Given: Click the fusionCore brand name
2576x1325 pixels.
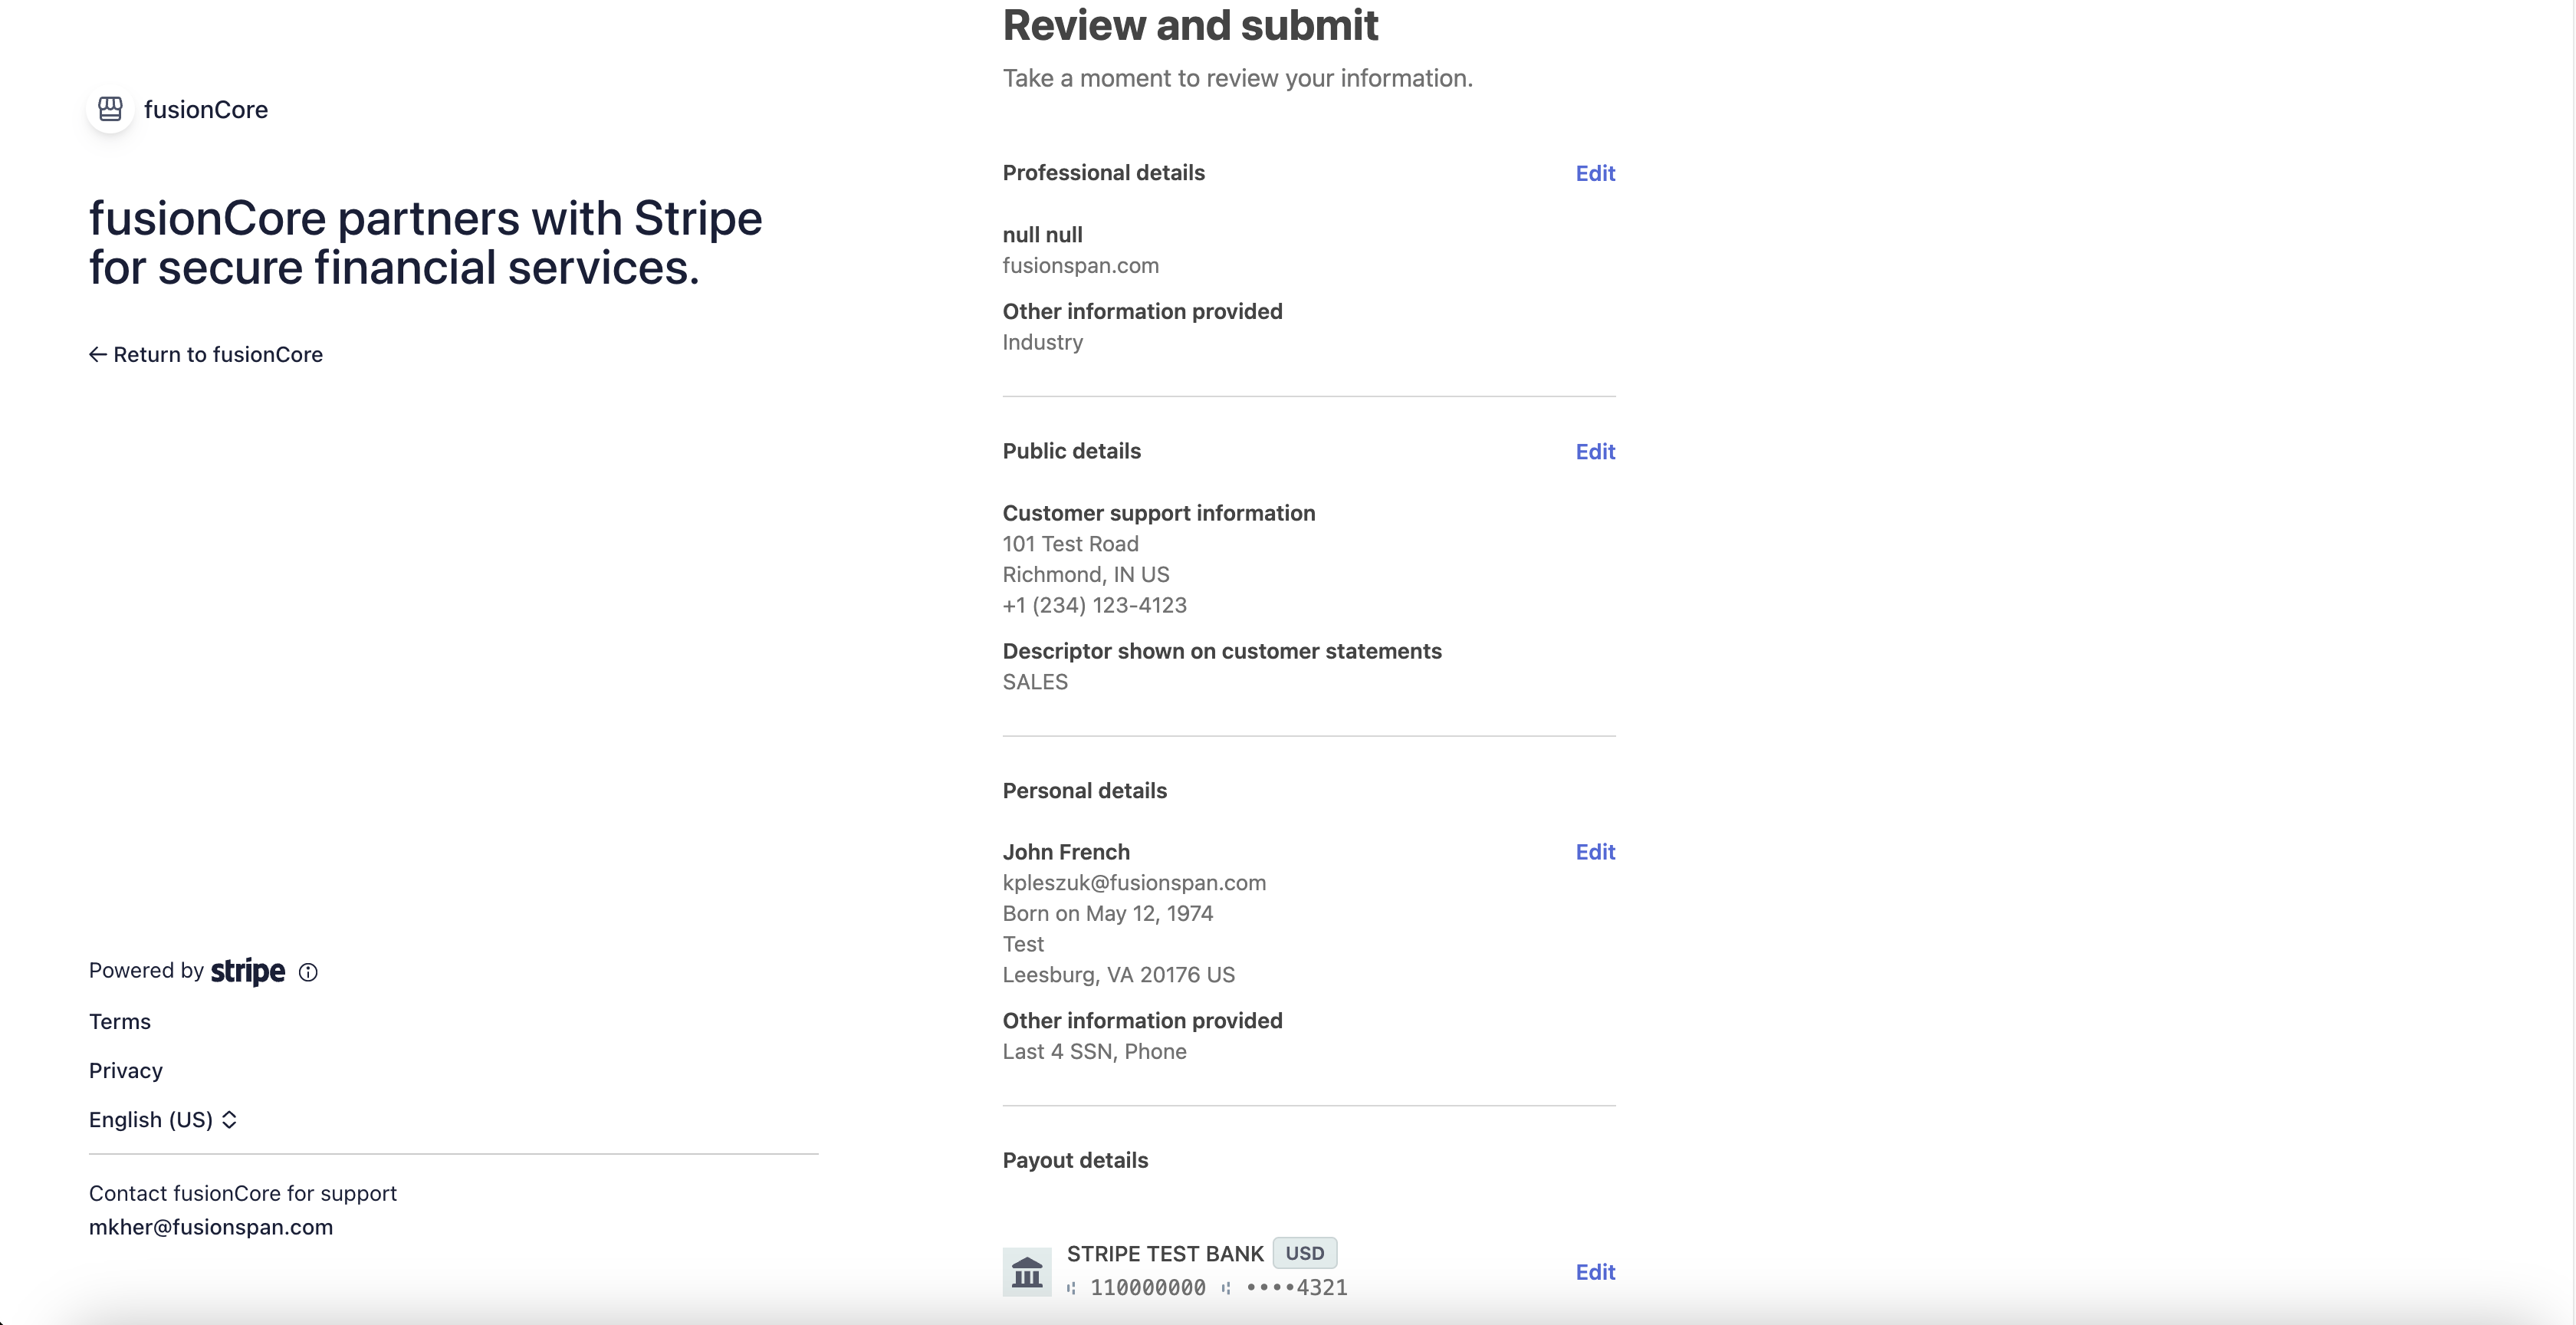Looking at the screenshot, I should 206,109.
